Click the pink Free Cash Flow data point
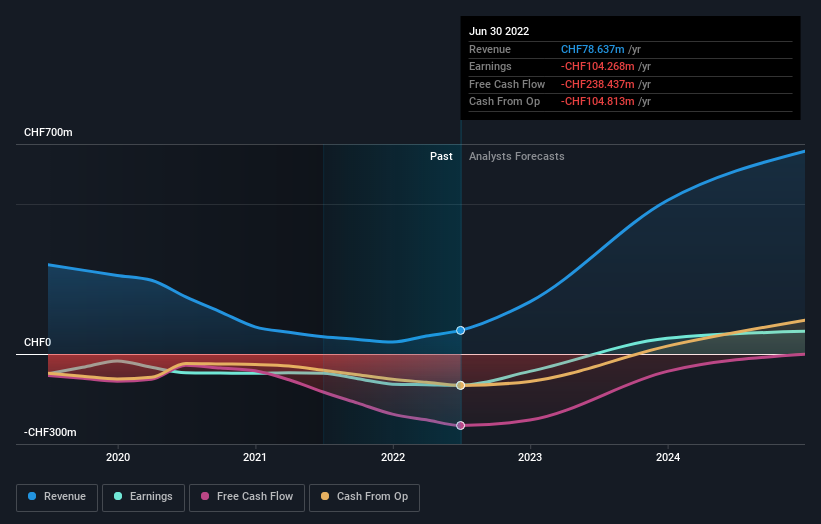The width and height of the screenshot is (821, 524). point(460,426)
